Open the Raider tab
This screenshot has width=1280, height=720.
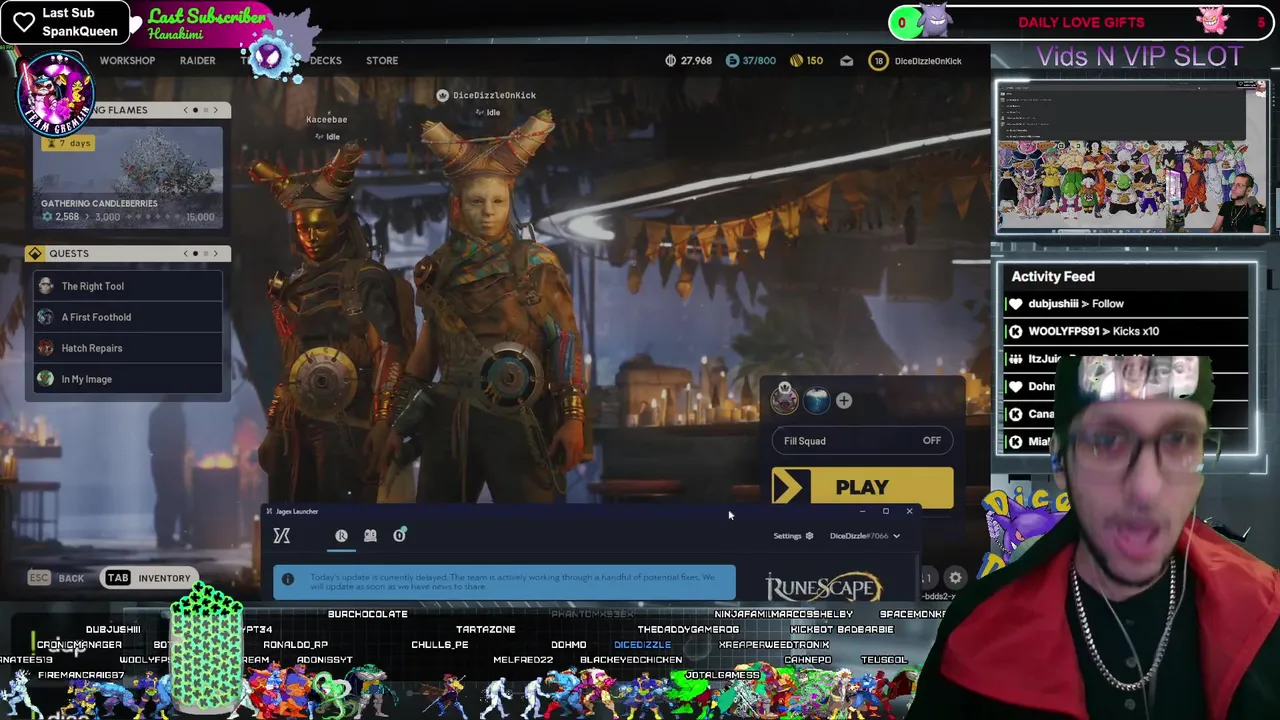(x=197, y=61)
